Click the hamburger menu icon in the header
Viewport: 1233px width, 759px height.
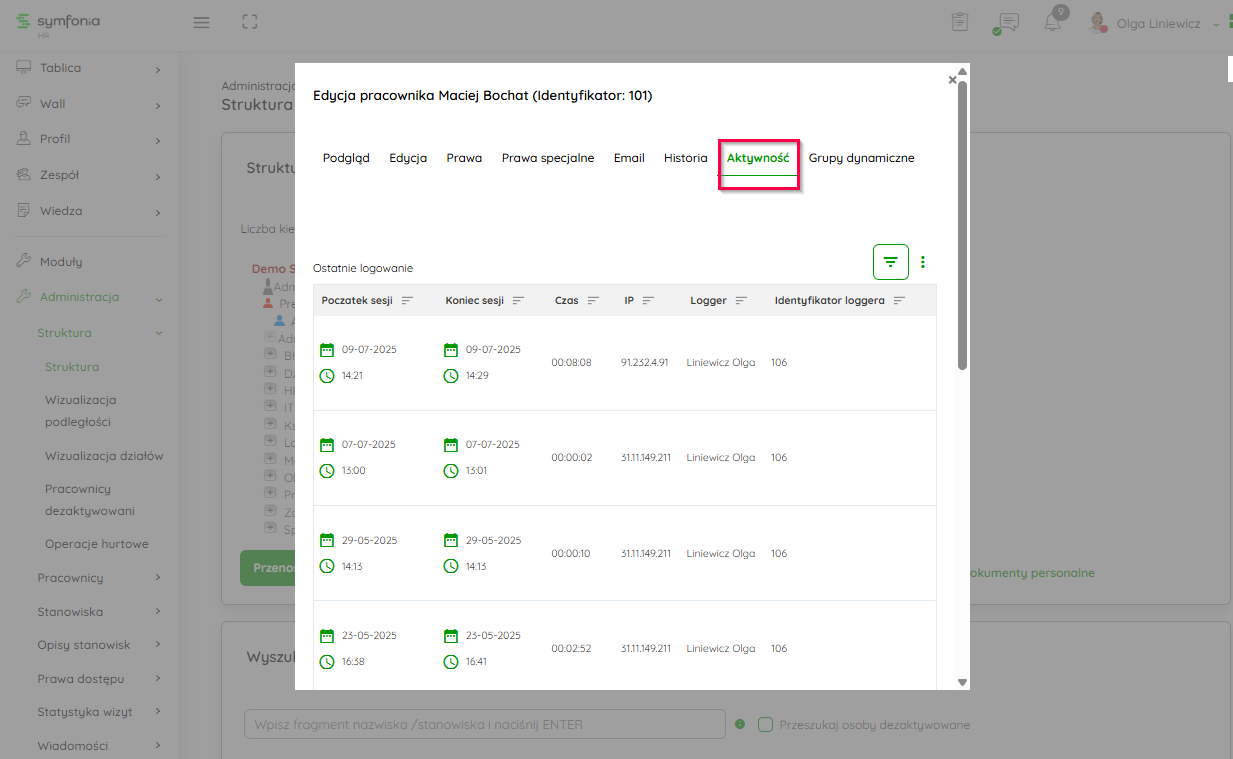201,22
